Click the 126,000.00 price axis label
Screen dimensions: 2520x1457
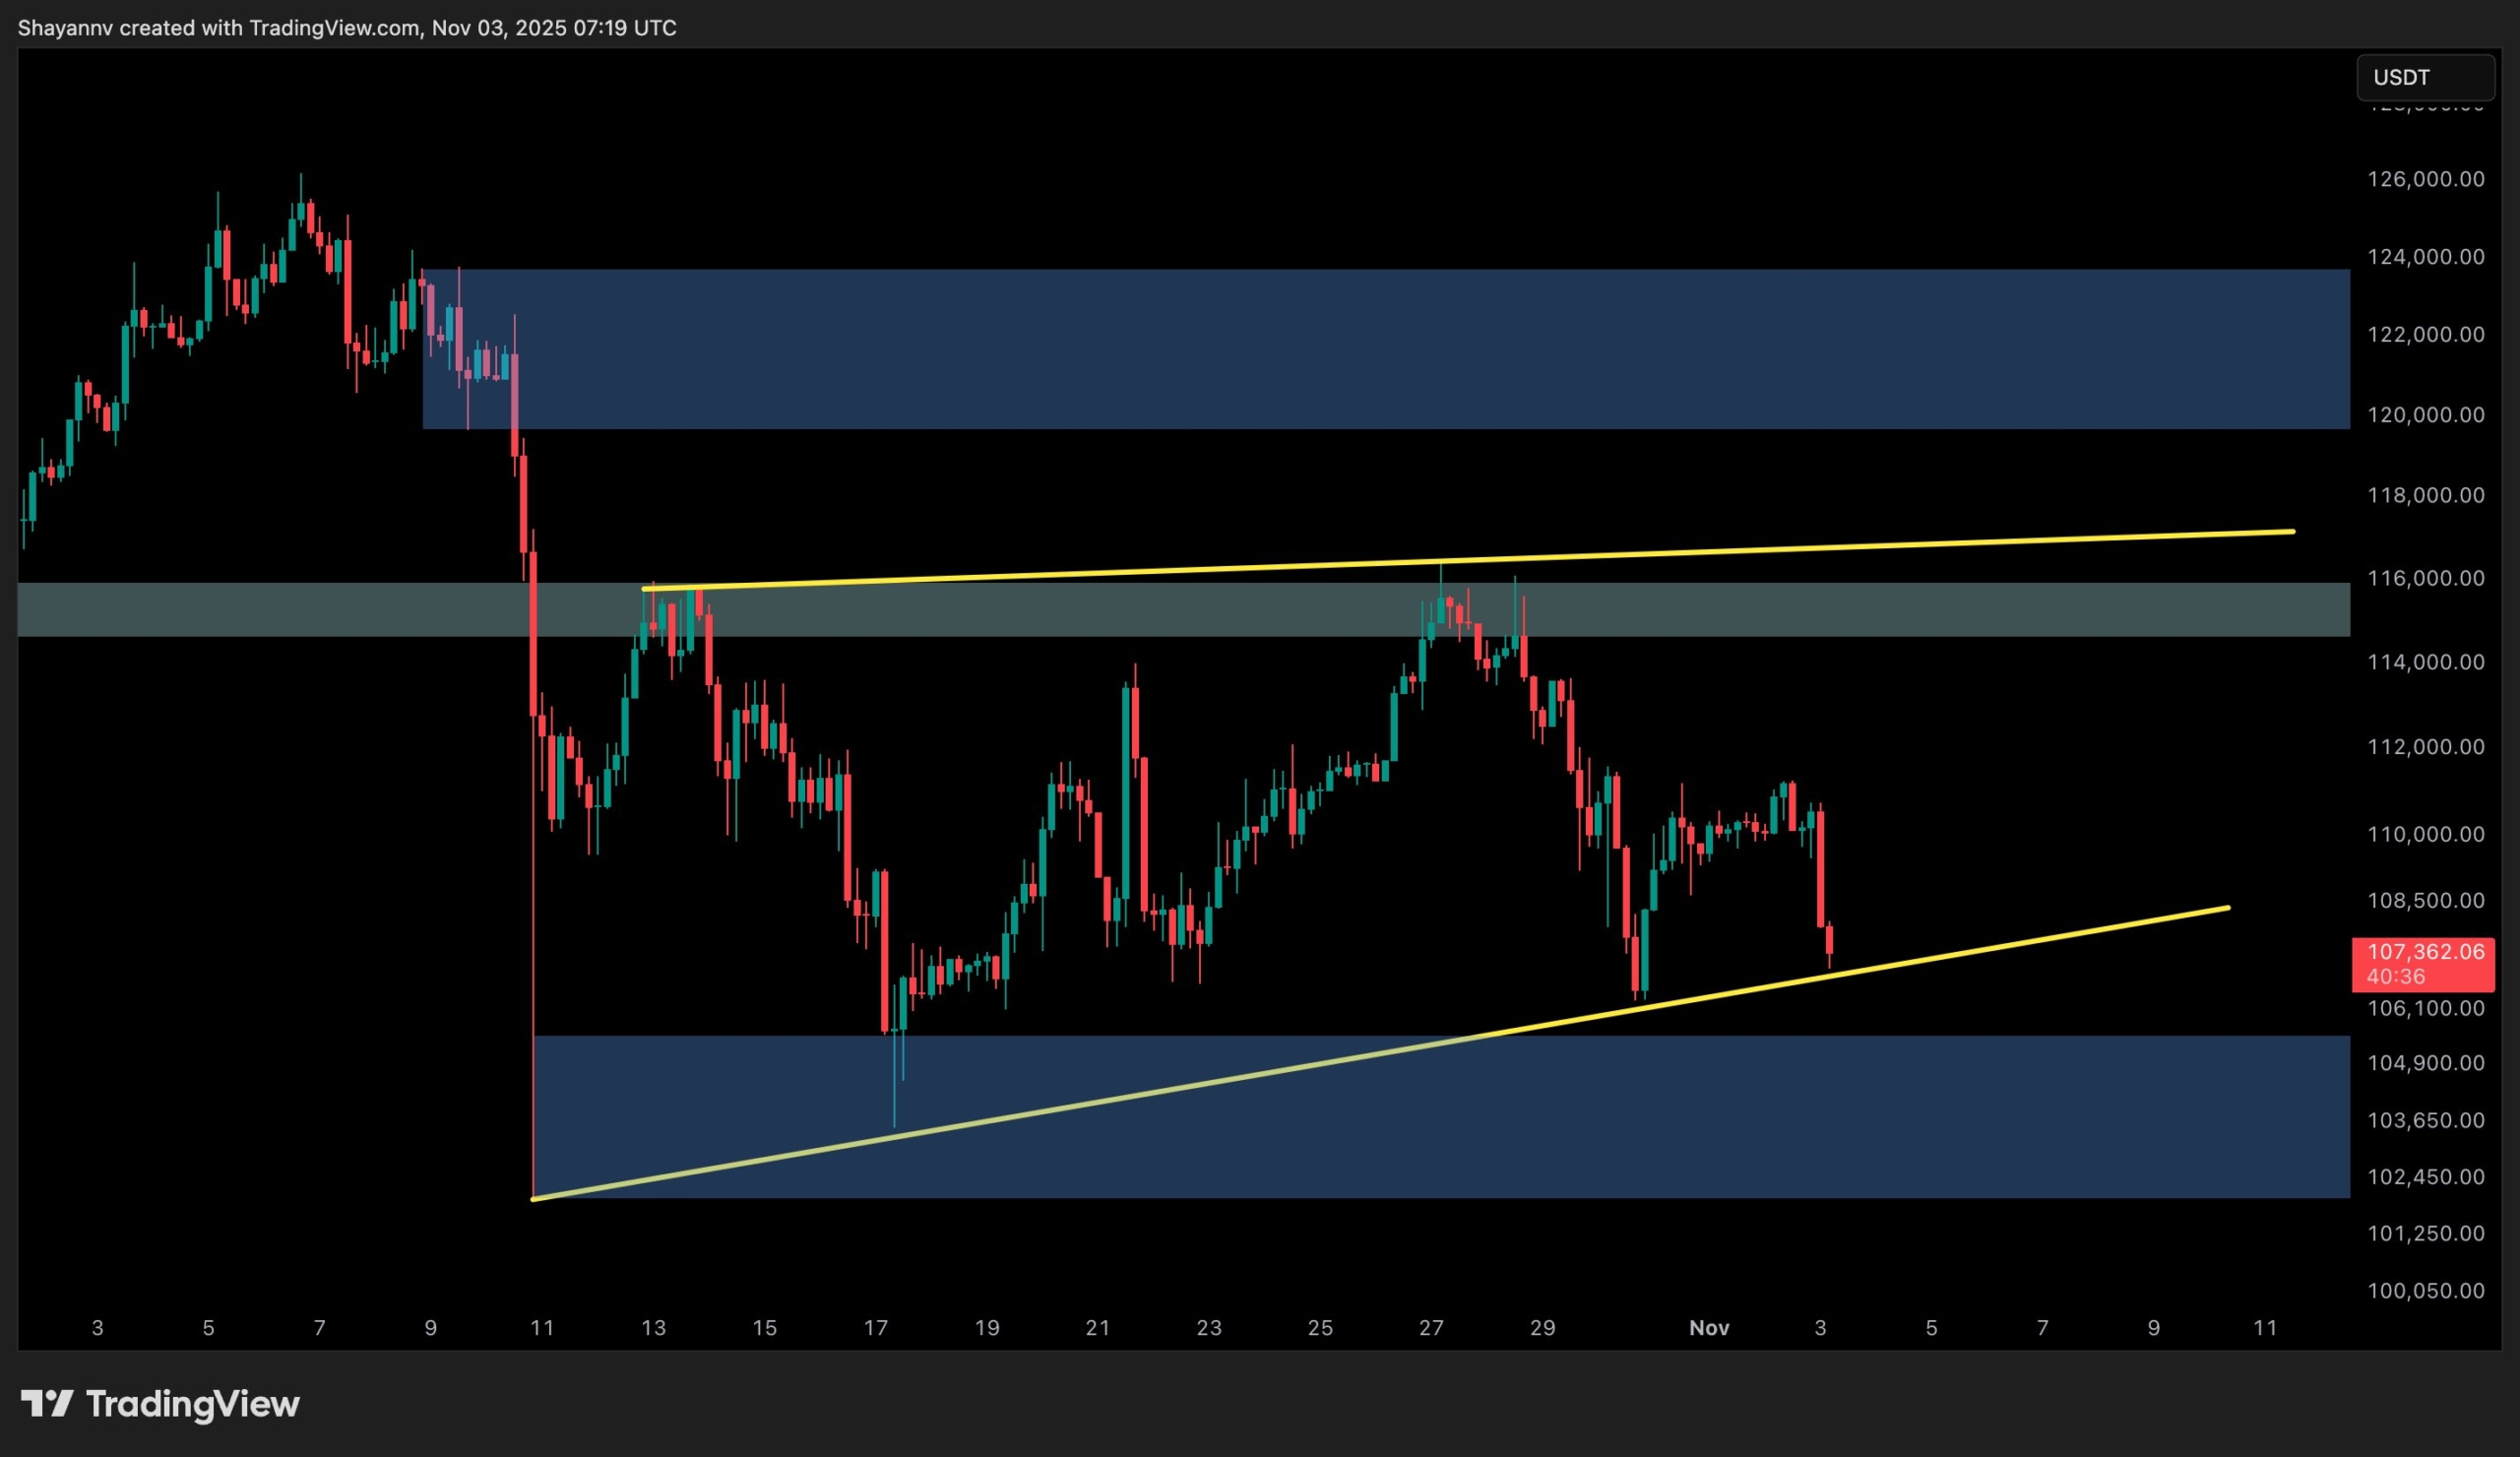[x=2425, y=179]
